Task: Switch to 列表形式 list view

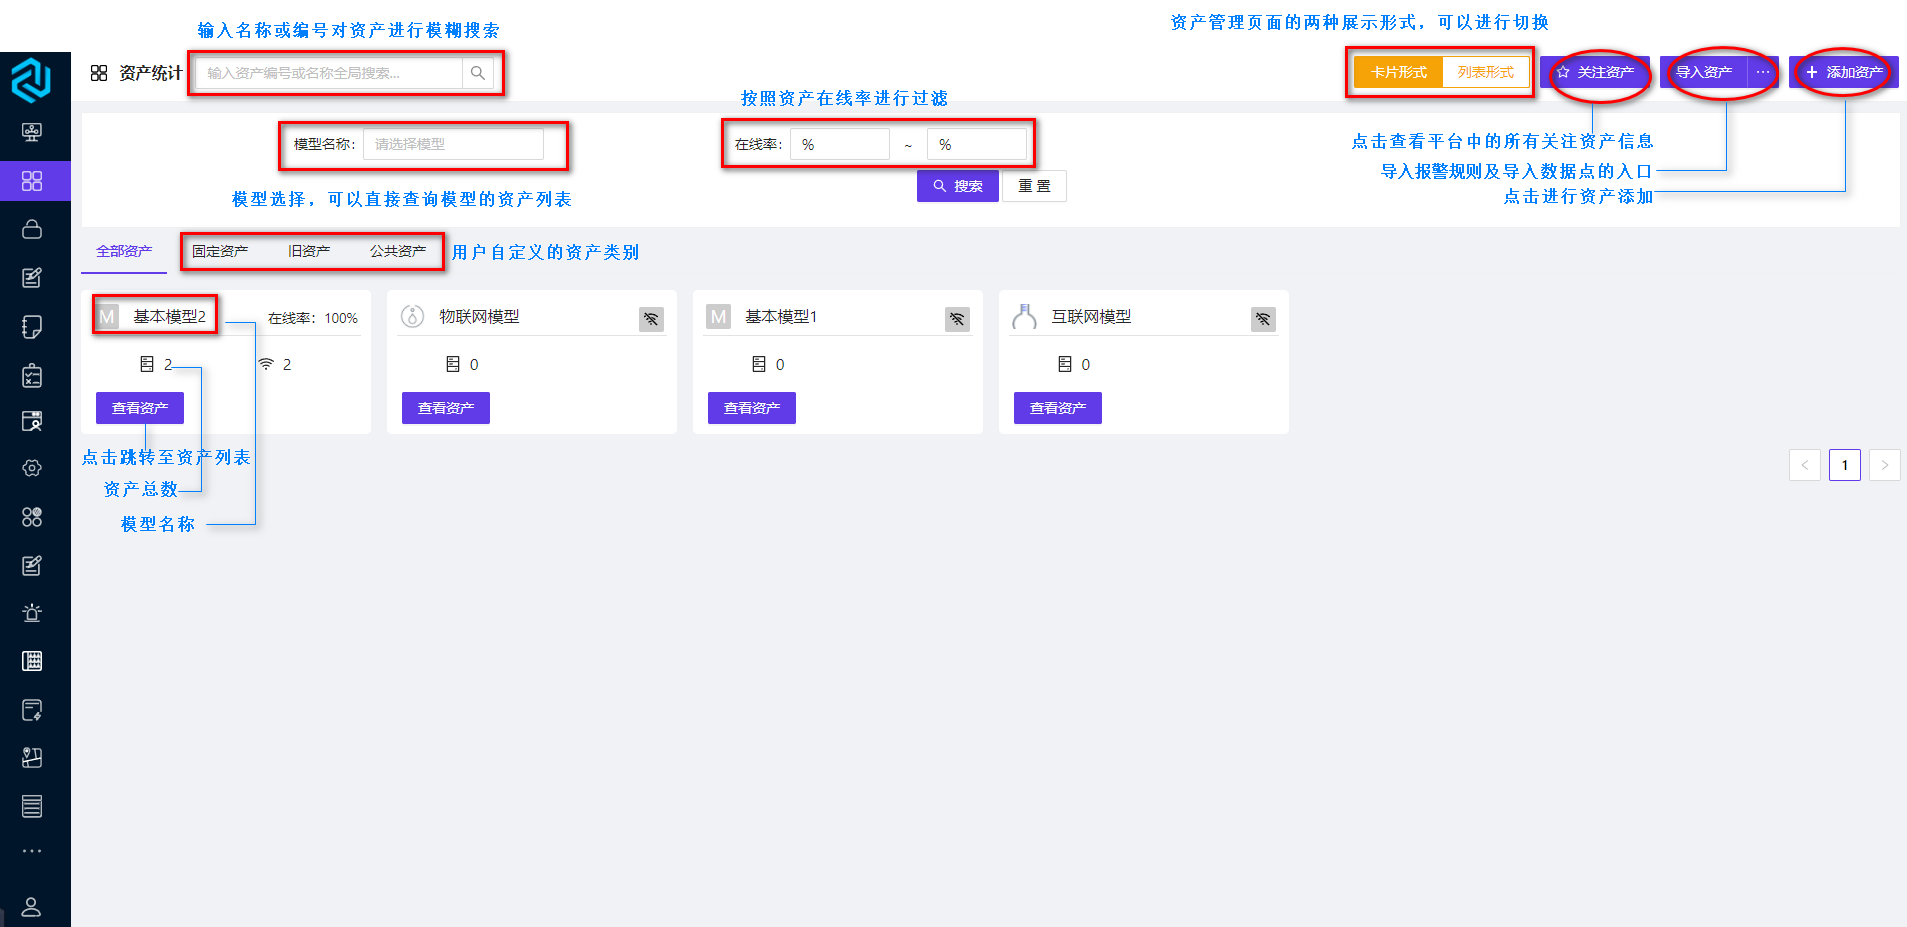Action: [x=1485, y=72]
